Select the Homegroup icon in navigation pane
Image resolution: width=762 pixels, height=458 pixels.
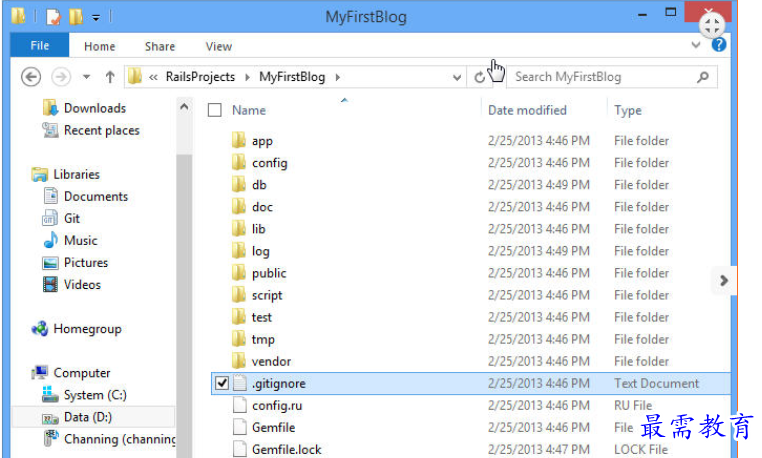[x=40, y=329]
